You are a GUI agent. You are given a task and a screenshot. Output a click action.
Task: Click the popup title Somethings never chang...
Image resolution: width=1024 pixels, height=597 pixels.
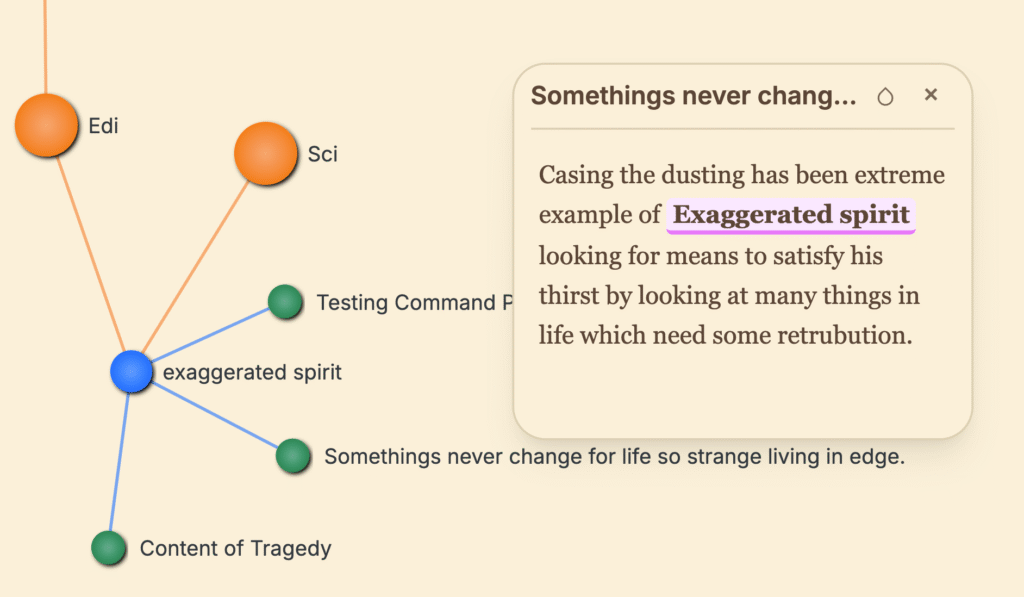click(693, 96)
